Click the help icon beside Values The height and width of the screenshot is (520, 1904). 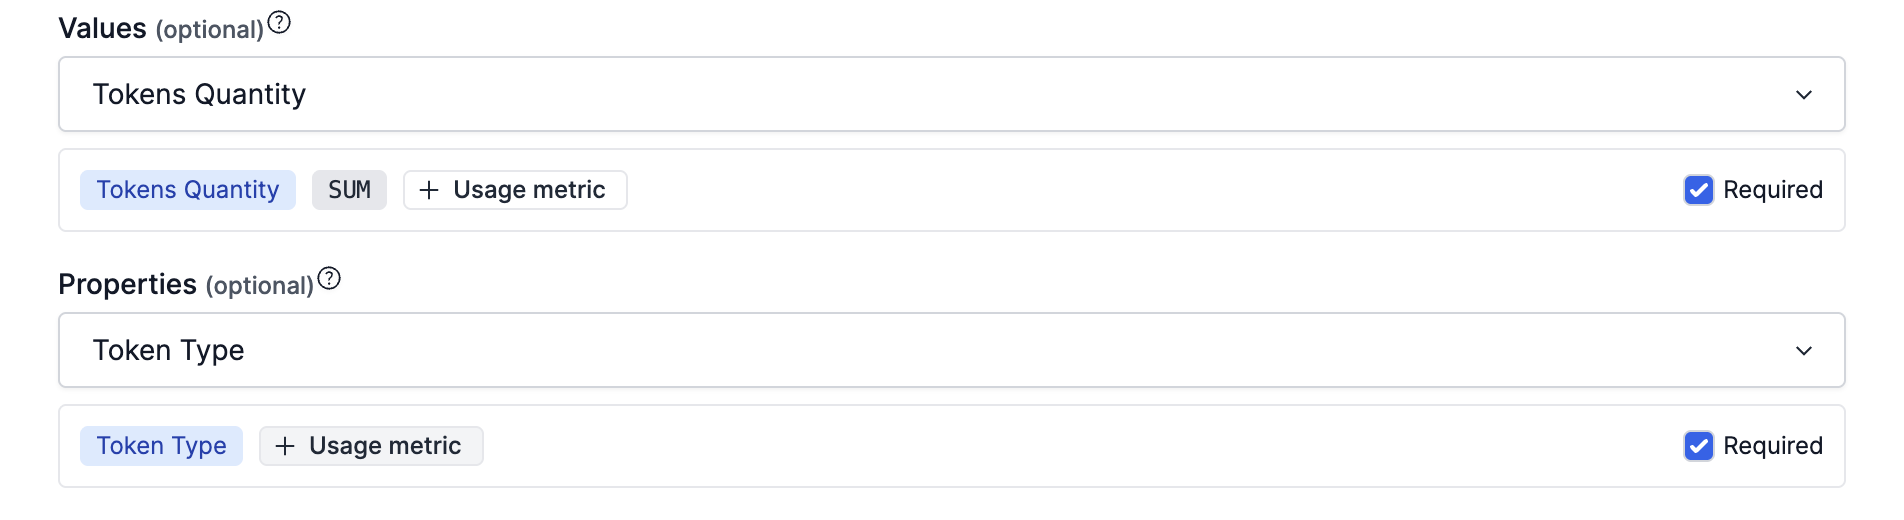tap(279, 23)
